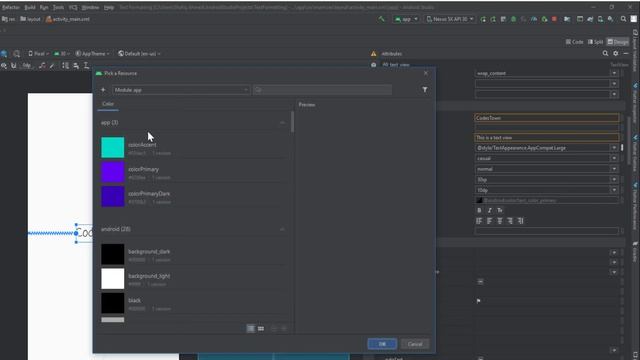Click the CodesTown text input field
The image size is (640, 360).
click(x=547, y=118)
